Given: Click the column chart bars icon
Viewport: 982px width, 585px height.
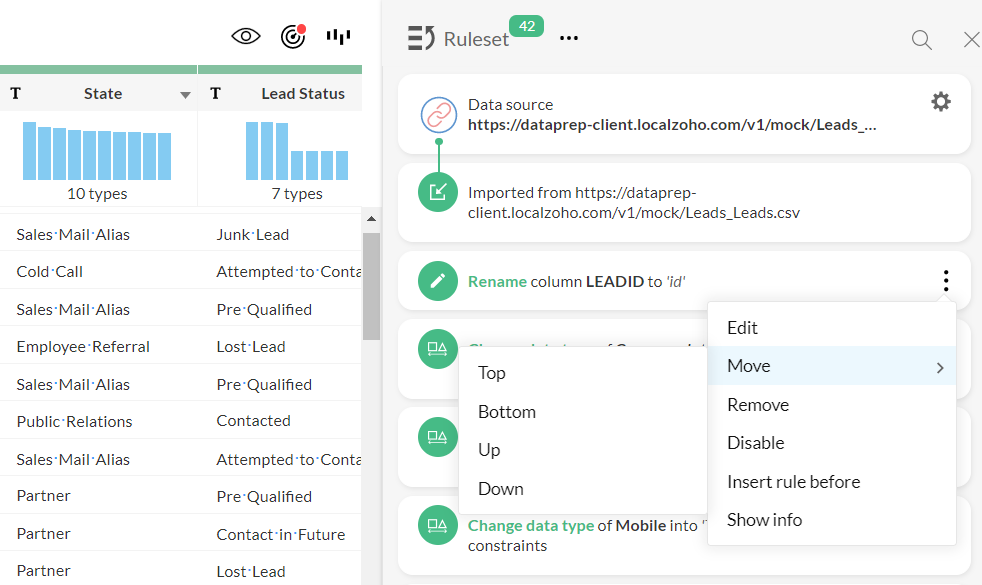Looking at the screenshot, I should coord(338,37).
